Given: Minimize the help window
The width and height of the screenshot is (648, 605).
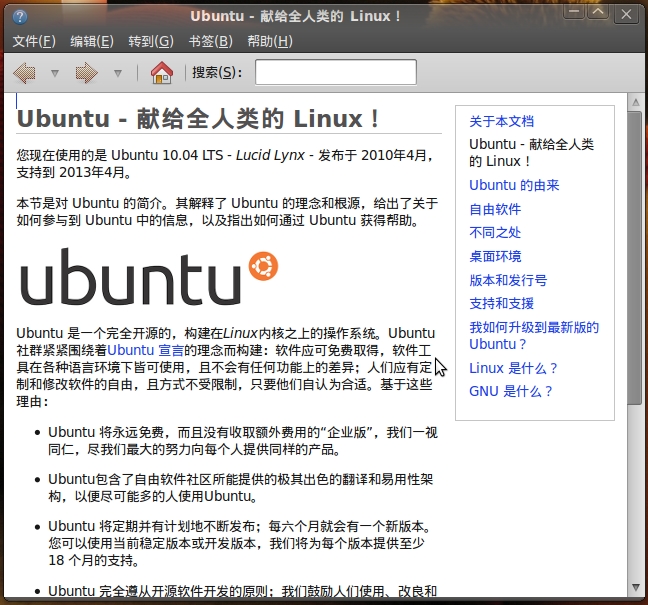Looking at the screenshot, I should click(574, 12).
